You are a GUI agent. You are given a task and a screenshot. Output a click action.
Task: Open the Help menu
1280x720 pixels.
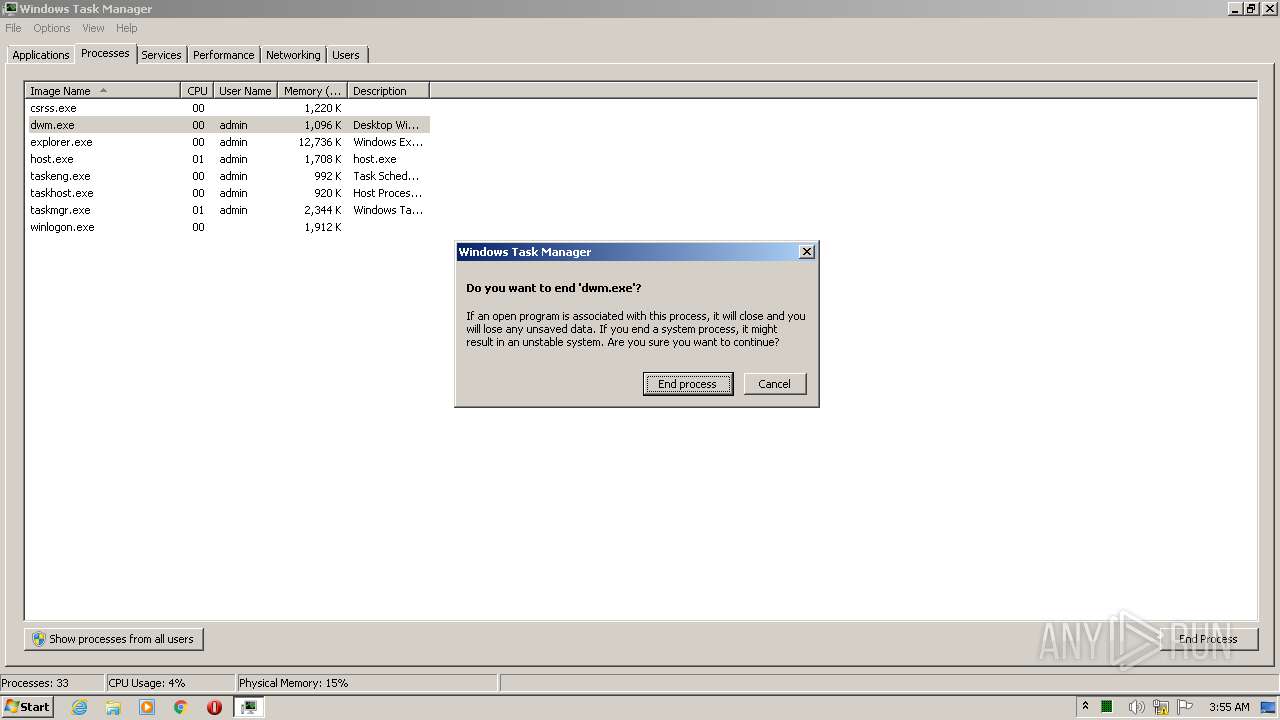coord(126,28)
